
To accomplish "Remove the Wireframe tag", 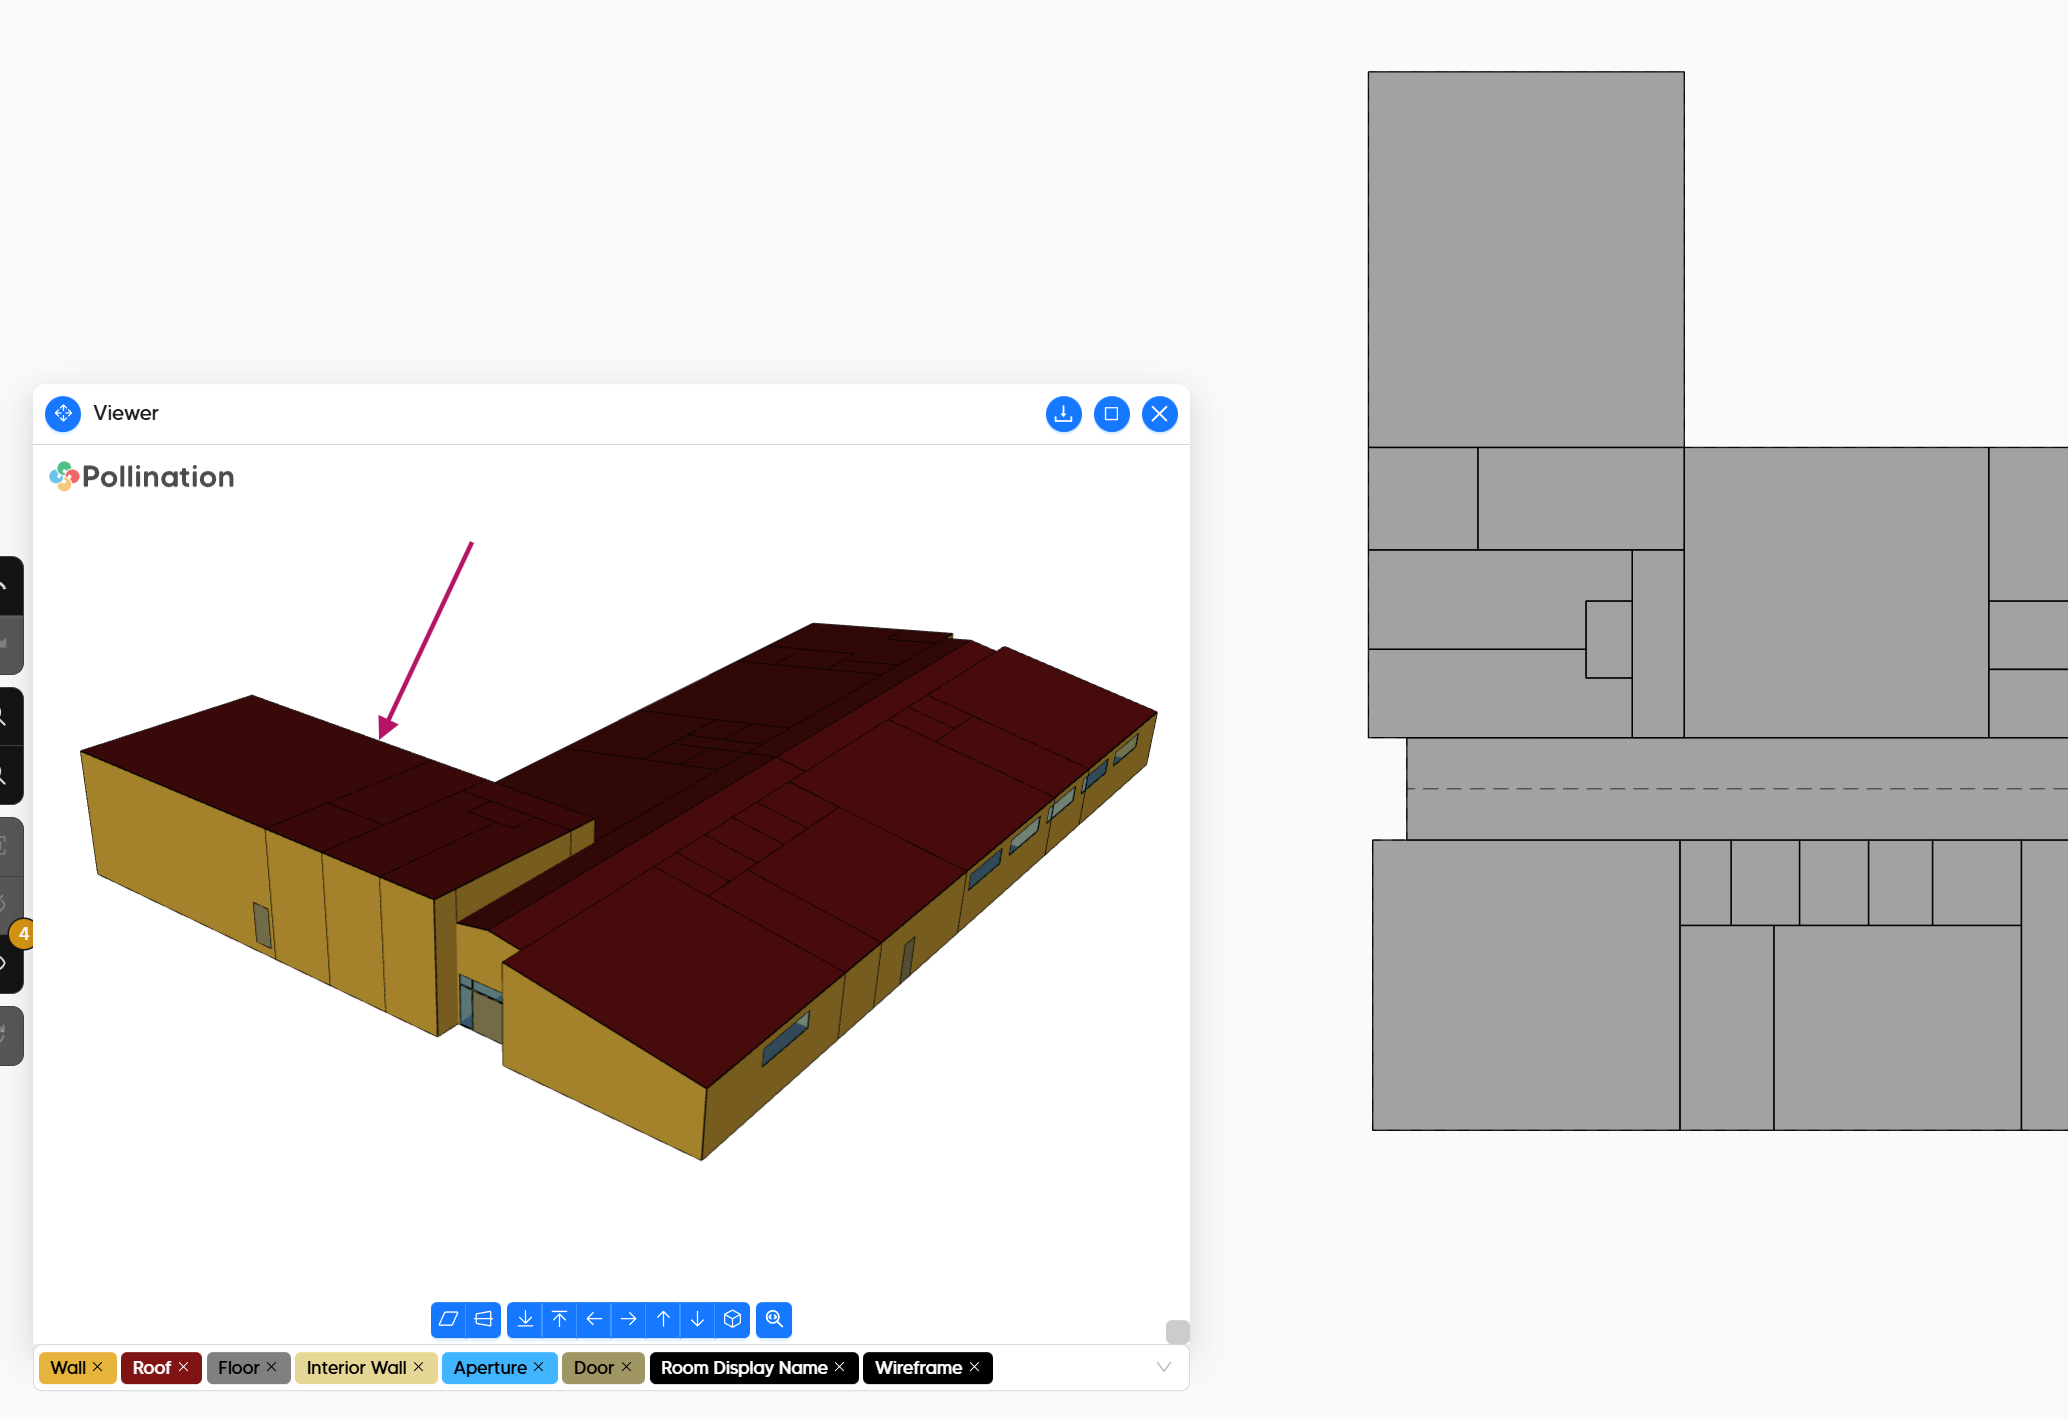I will click(975, 1367).
